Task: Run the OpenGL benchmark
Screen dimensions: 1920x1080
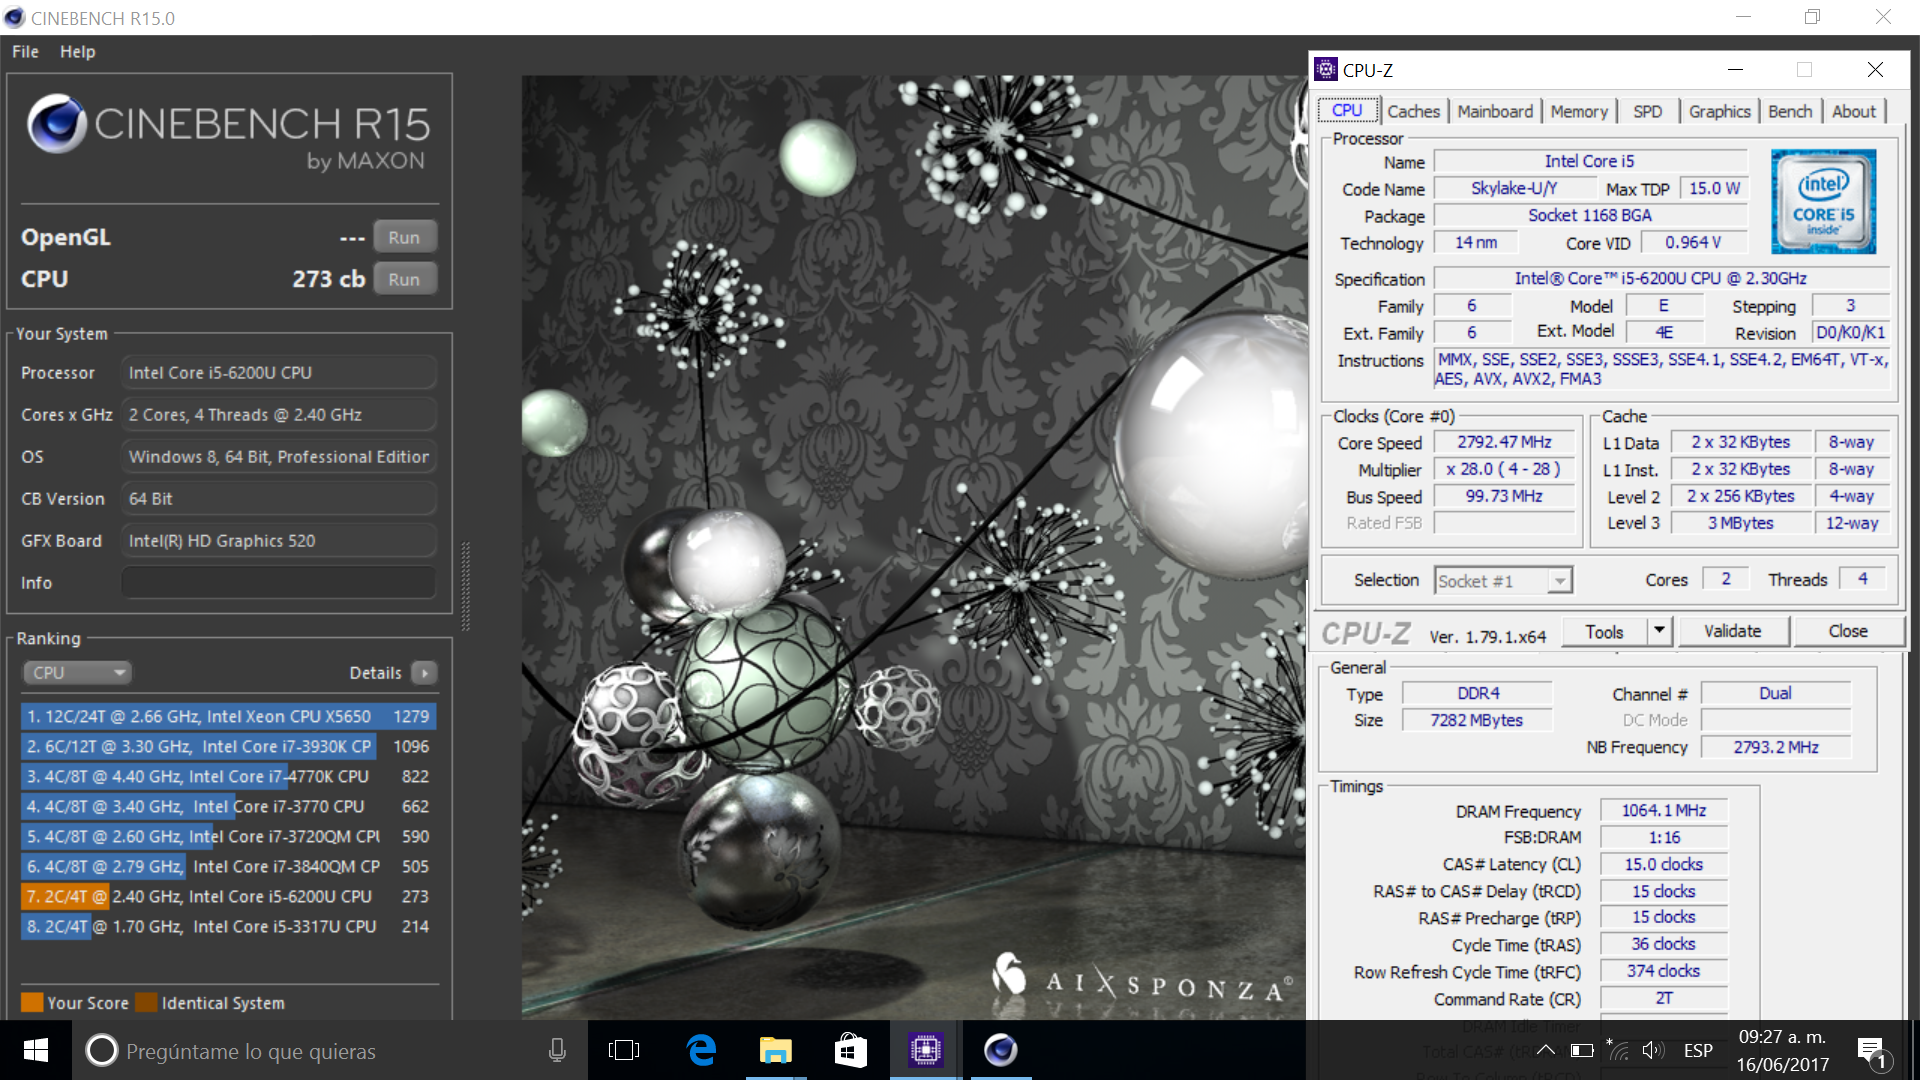Action: pos(404,237)
